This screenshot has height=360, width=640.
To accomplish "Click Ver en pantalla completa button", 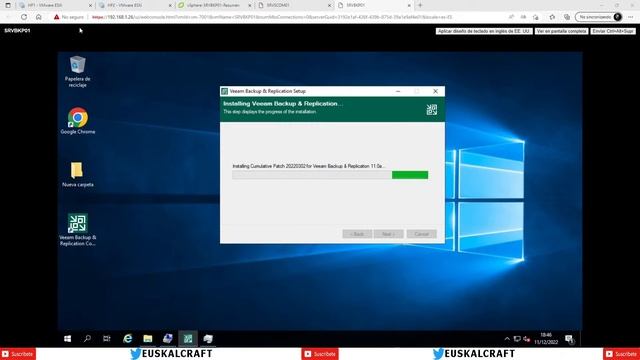I will [x=562, y=31].
